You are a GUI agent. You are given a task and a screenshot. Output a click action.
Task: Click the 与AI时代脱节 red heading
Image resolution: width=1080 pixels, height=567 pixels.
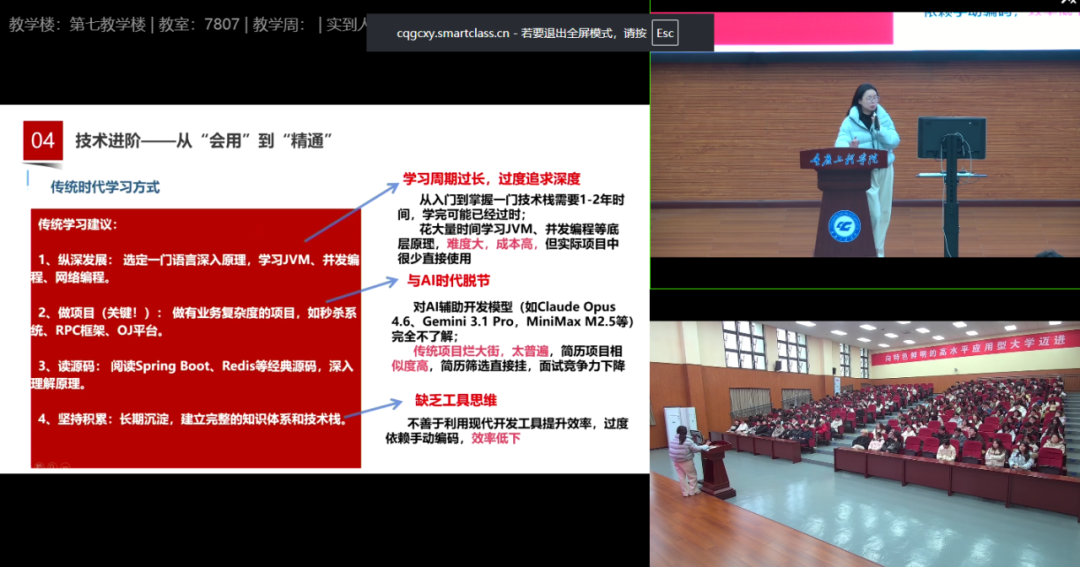click(448, 281)
